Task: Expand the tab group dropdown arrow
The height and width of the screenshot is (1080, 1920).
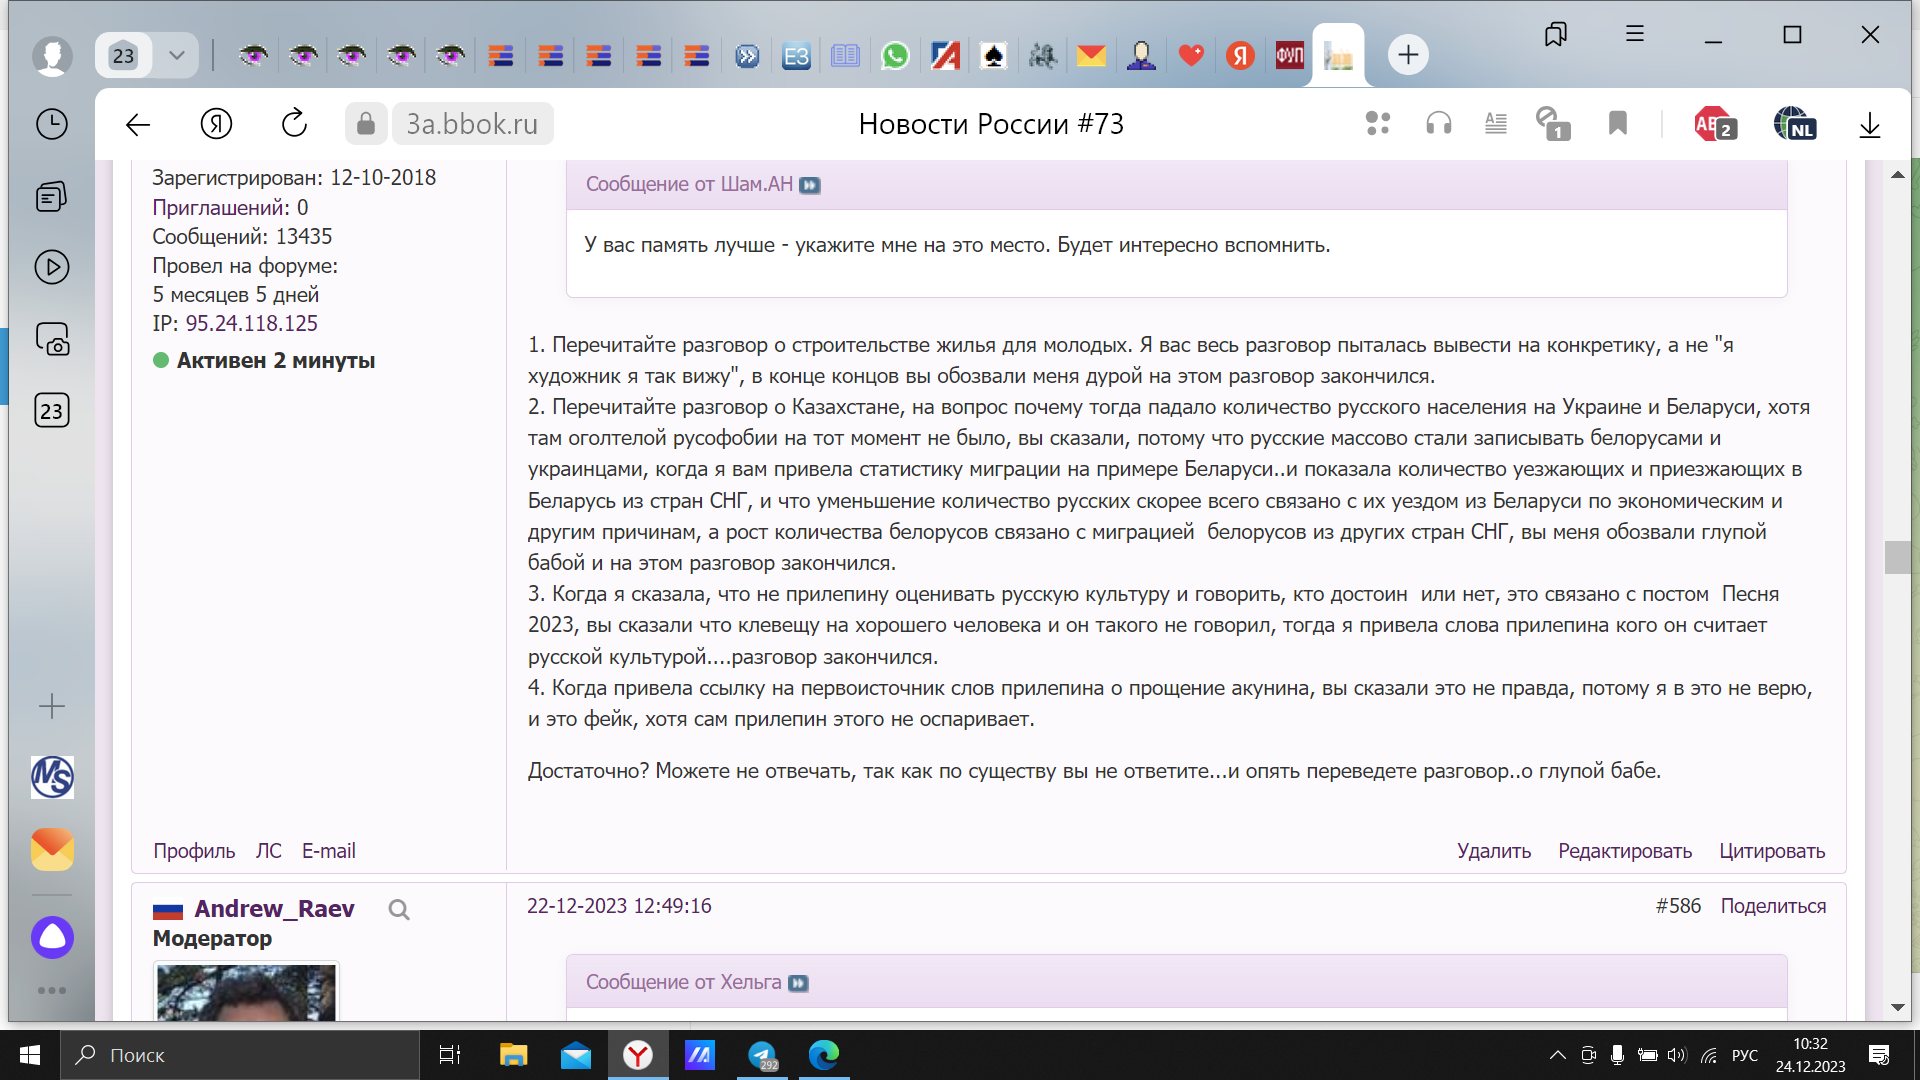Action: point(177,55)
